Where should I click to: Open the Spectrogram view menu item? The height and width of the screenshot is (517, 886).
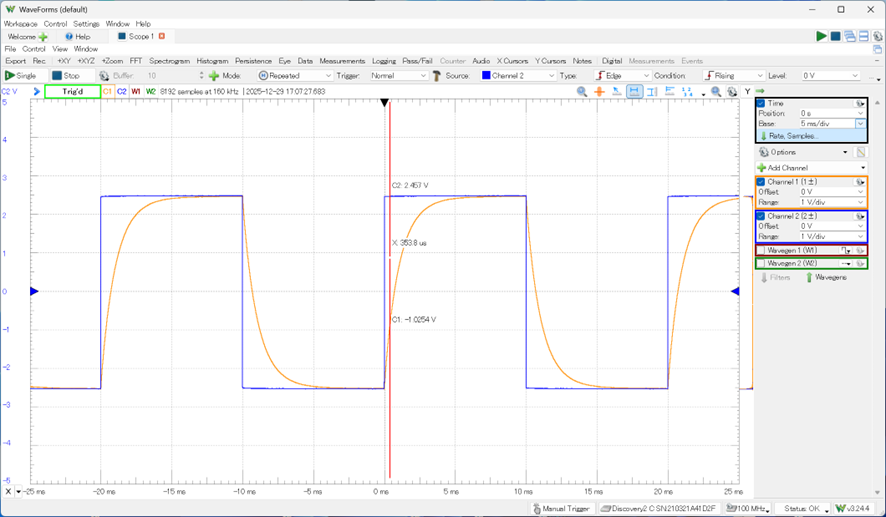[170, 61]
